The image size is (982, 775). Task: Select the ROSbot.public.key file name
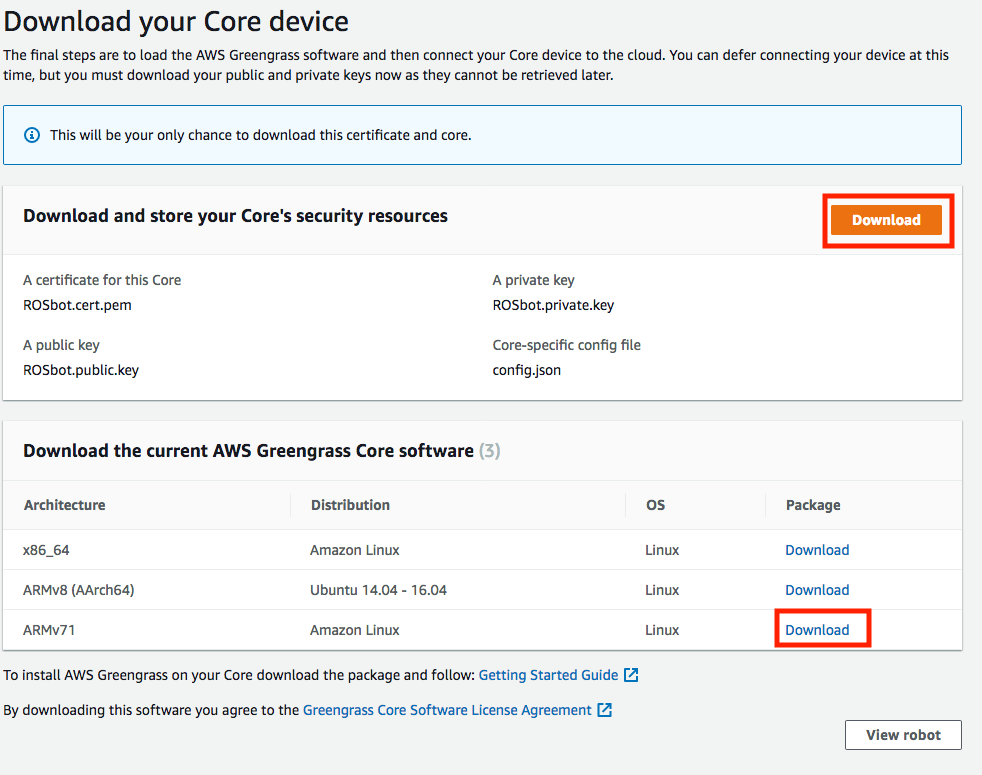81,370
